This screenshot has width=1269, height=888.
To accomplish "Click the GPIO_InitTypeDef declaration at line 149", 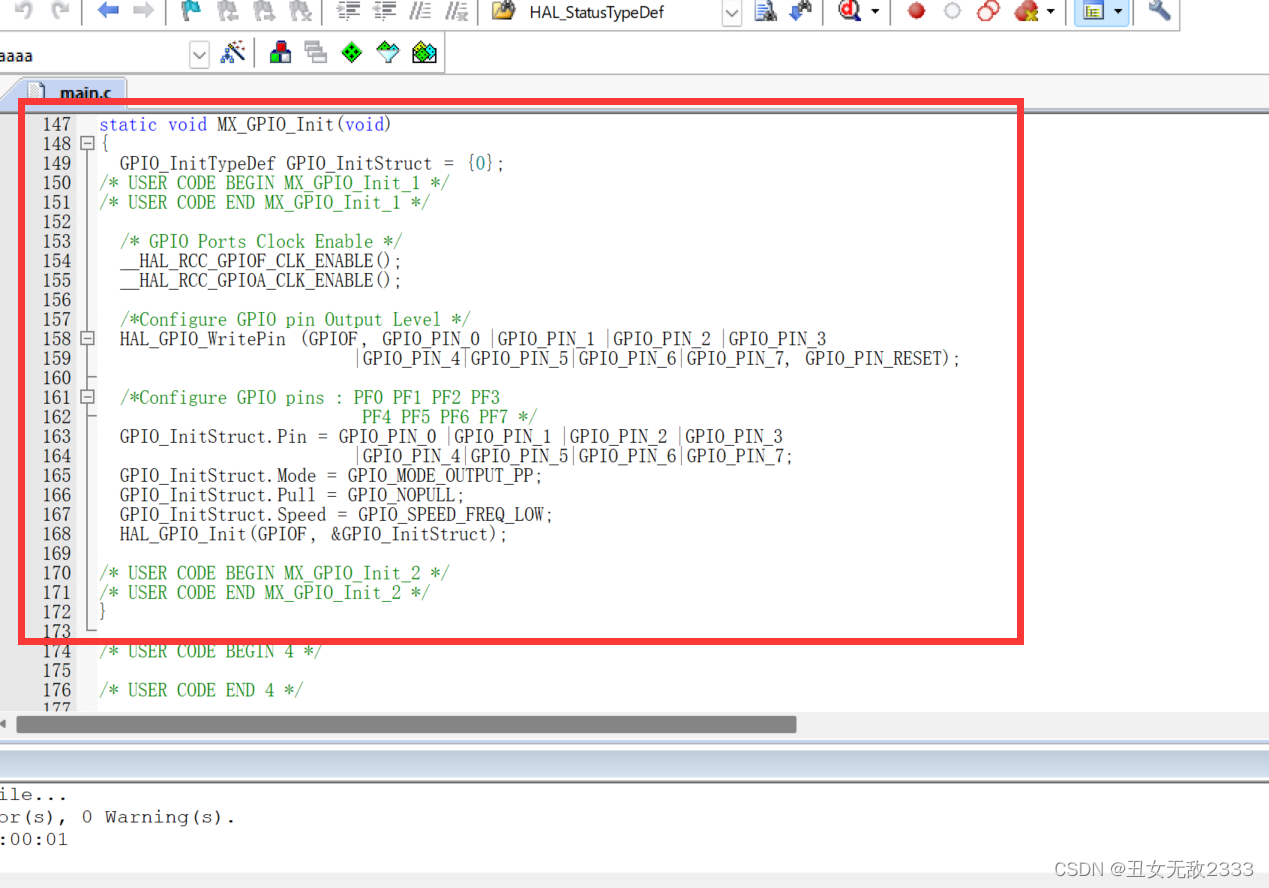I will [x=312, y=164].
